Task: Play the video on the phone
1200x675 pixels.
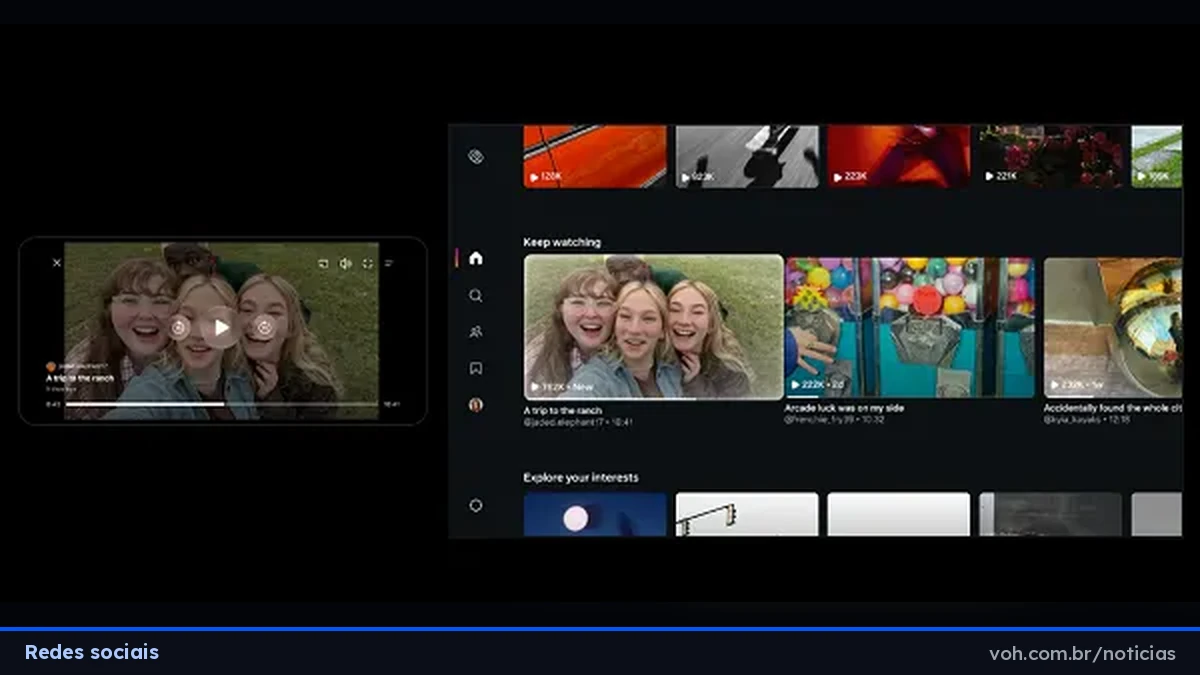Action: coord(221,327)
